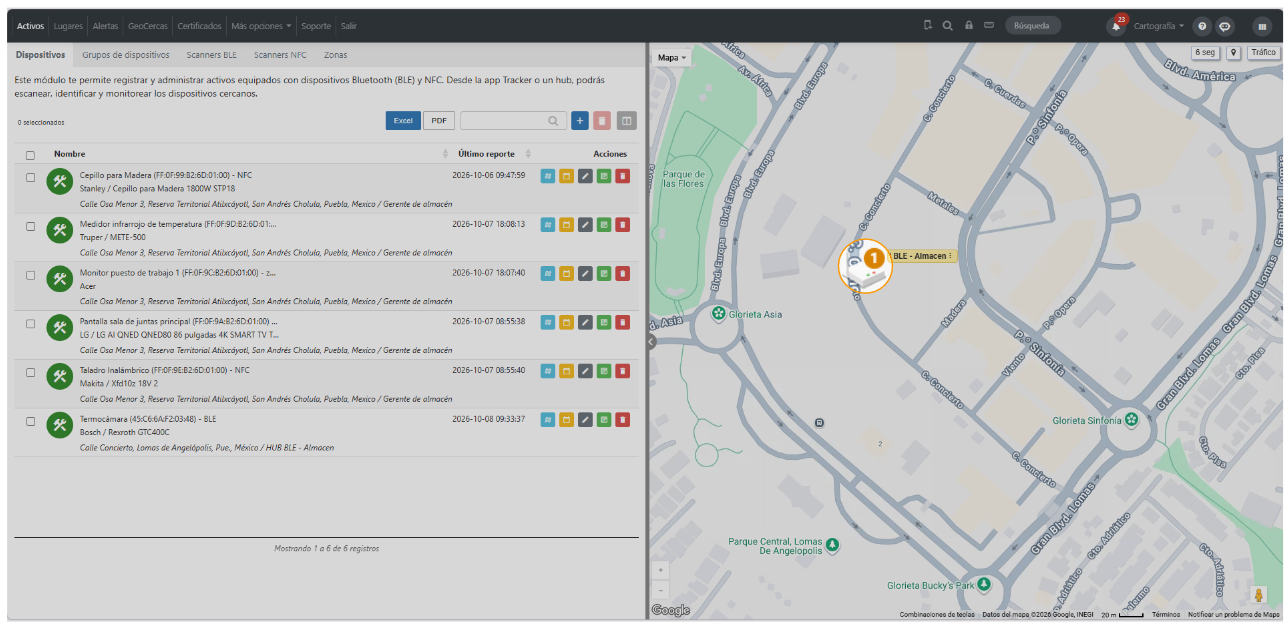Edit Pantalla sala de juntas with pencil icon
Screen dimensions: 1287x626
click(586, 323)
